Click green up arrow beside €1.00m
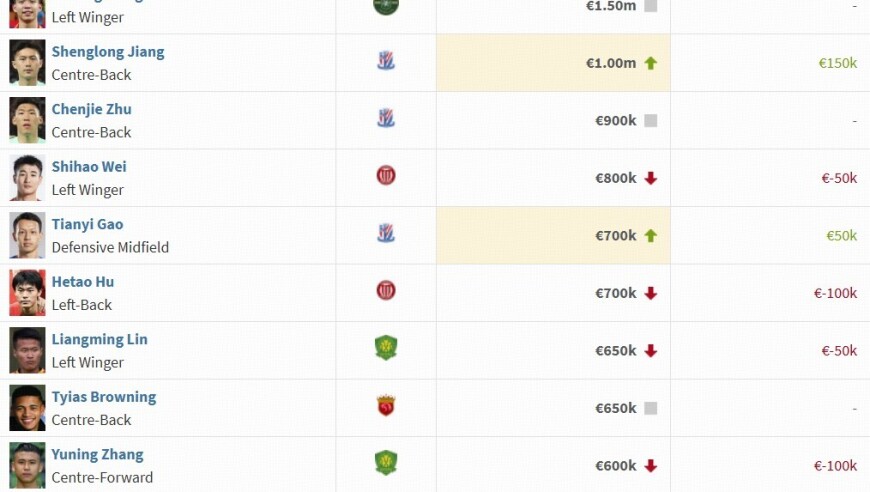This screenshot has width=870, height=492. point(651,63)
